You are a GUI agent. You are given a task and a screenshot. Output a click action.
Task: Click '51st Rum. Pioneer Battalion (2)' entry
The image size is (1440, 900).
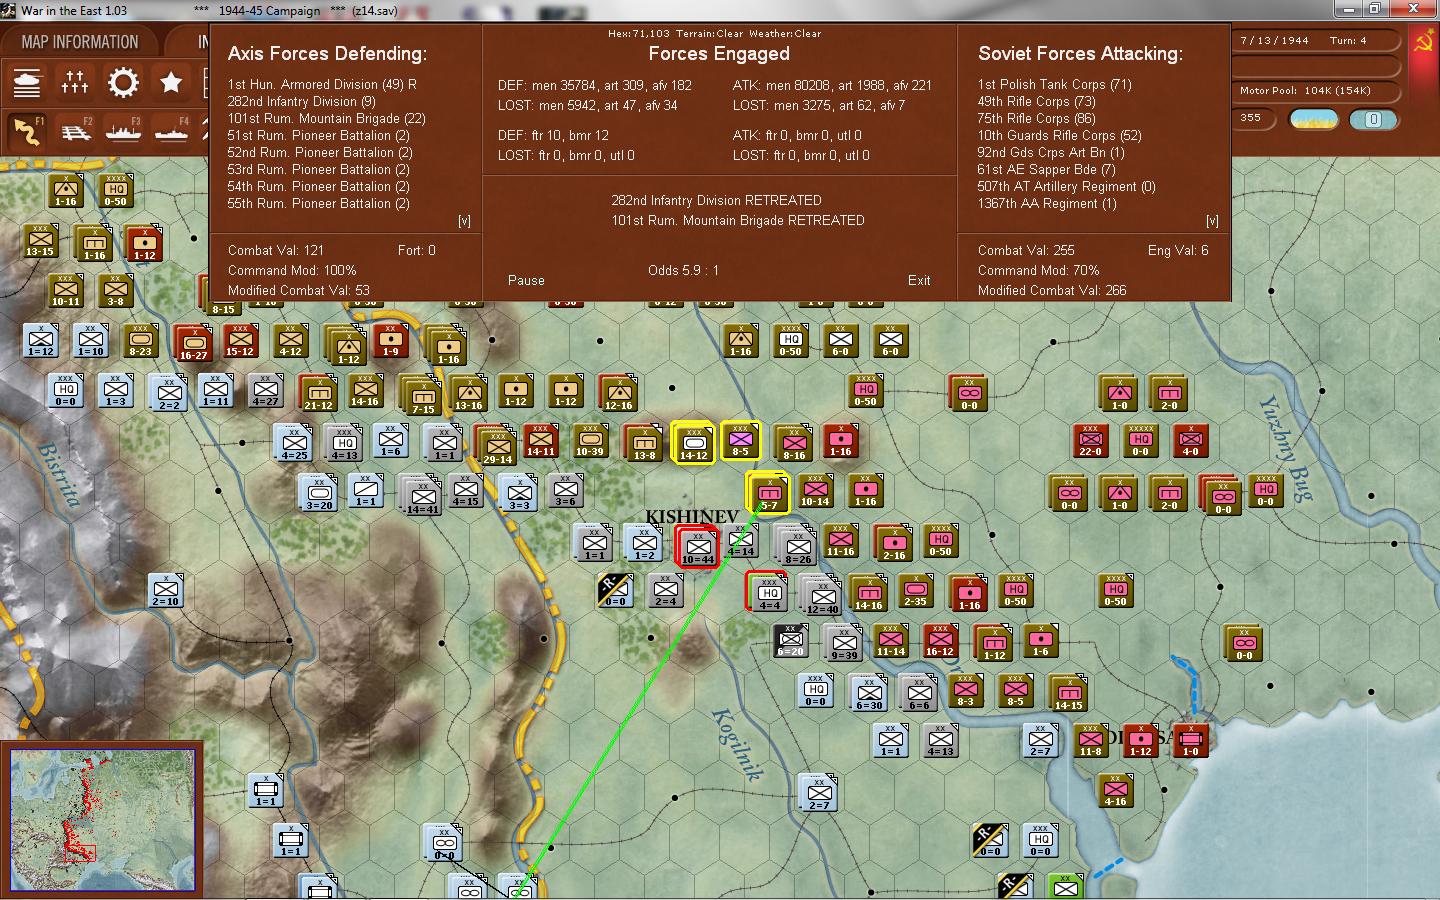320,136
